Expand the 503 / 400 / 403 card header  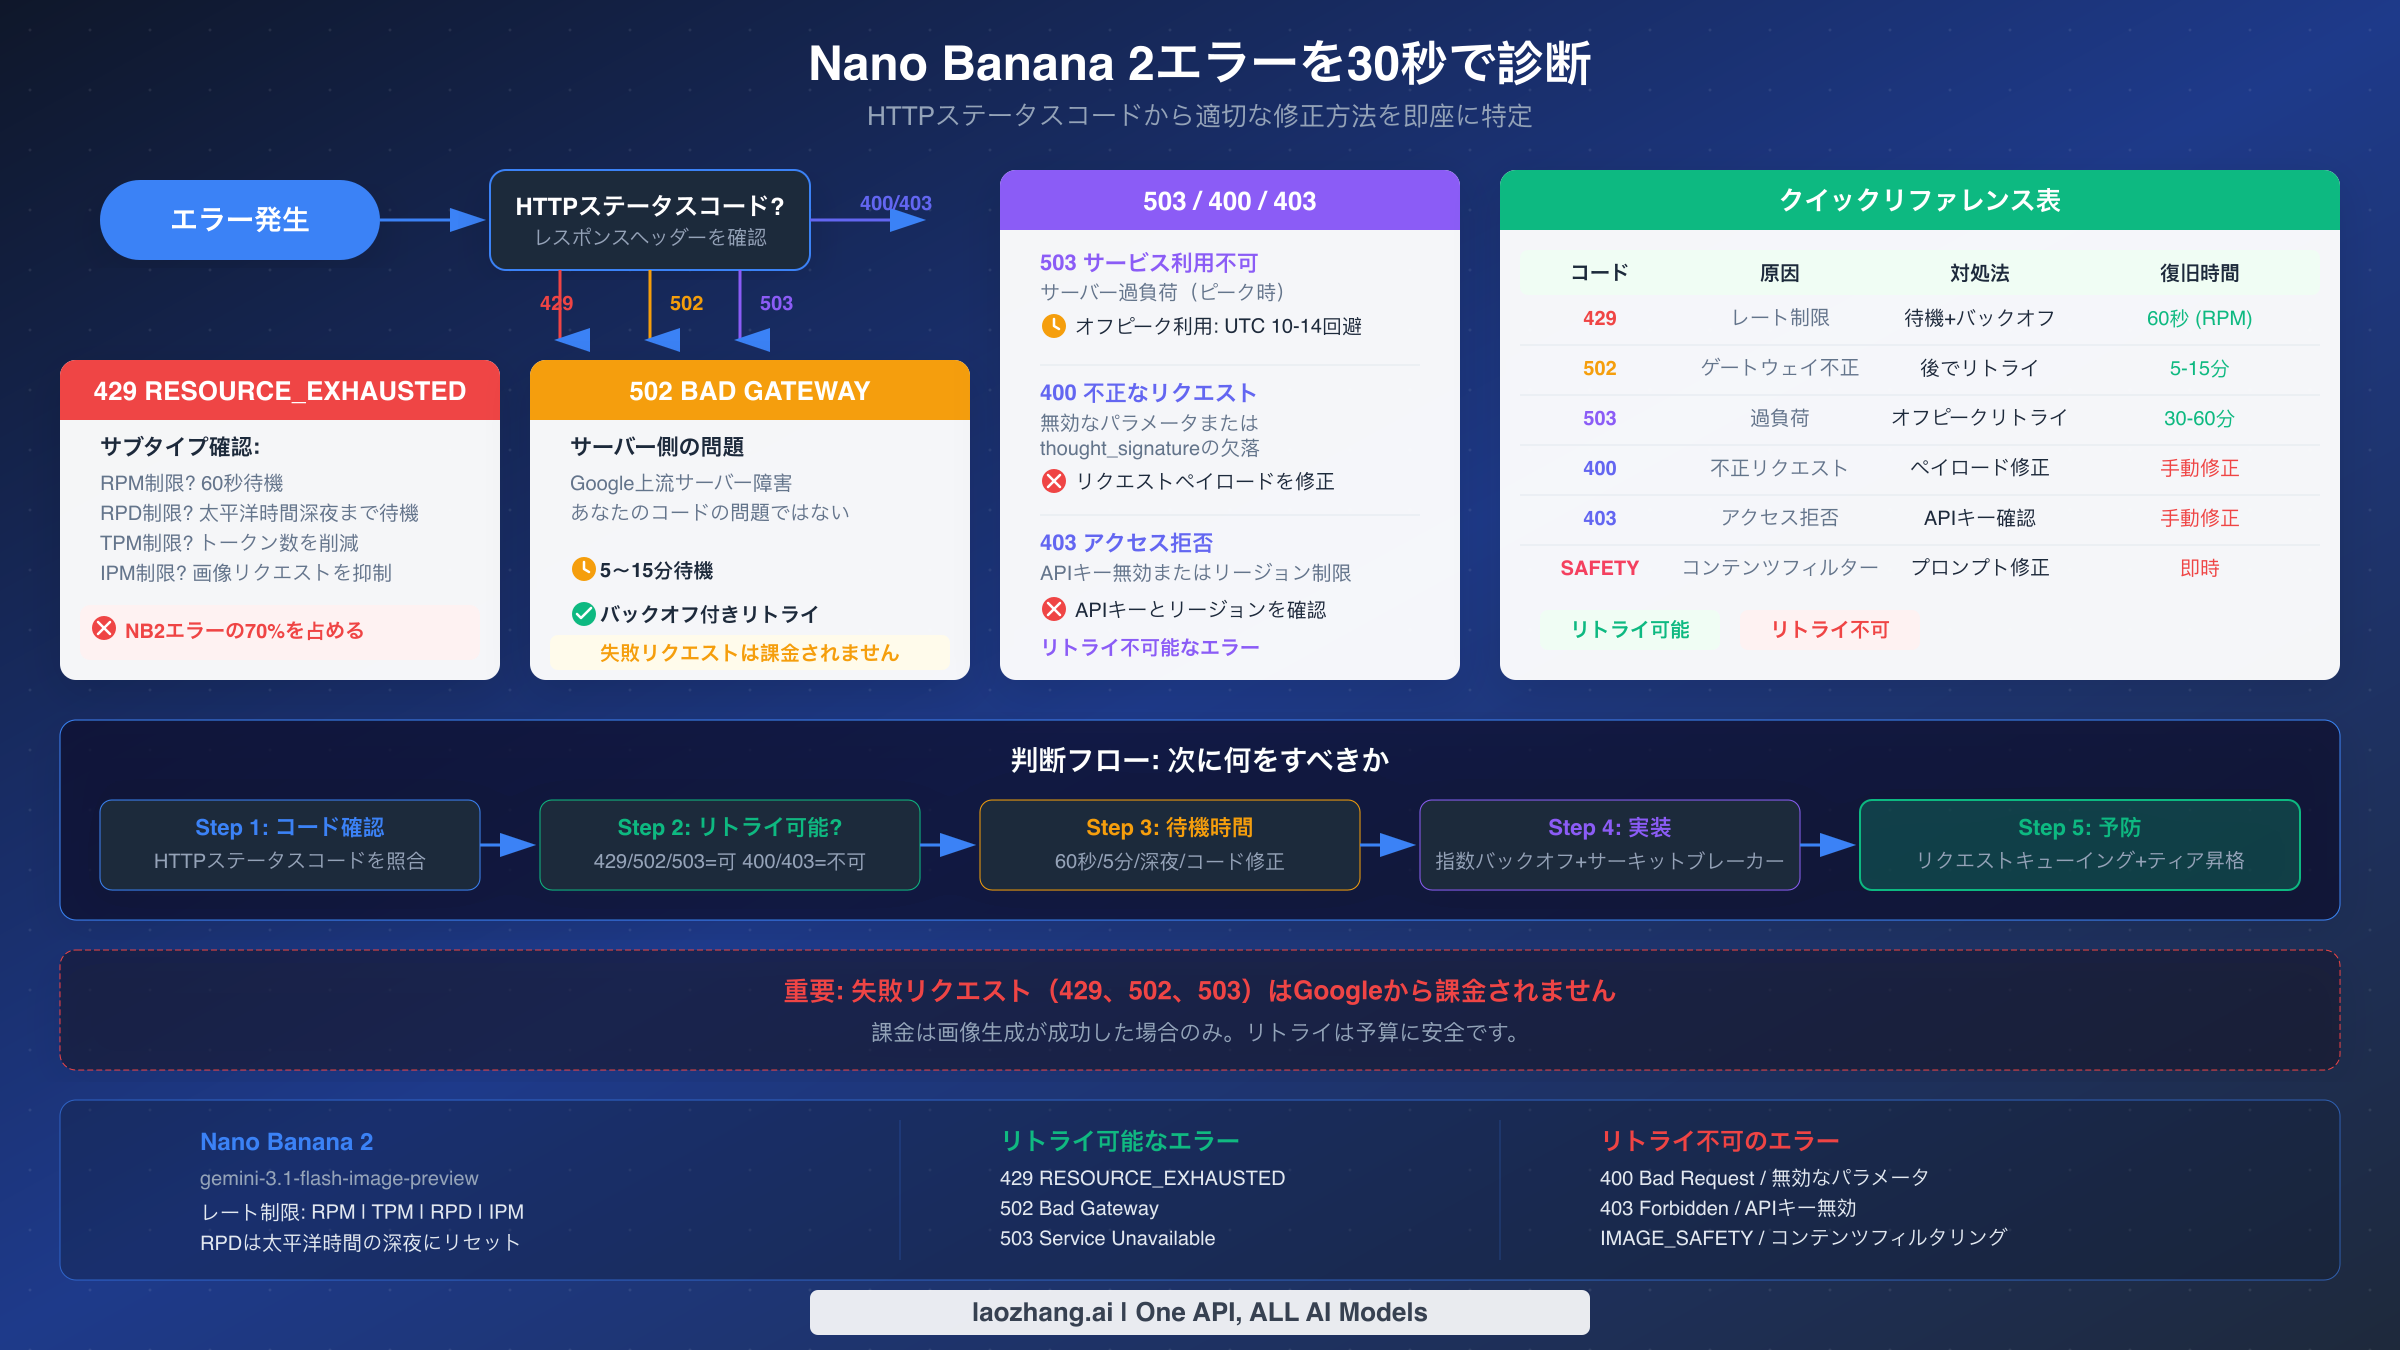[1229, 201]
